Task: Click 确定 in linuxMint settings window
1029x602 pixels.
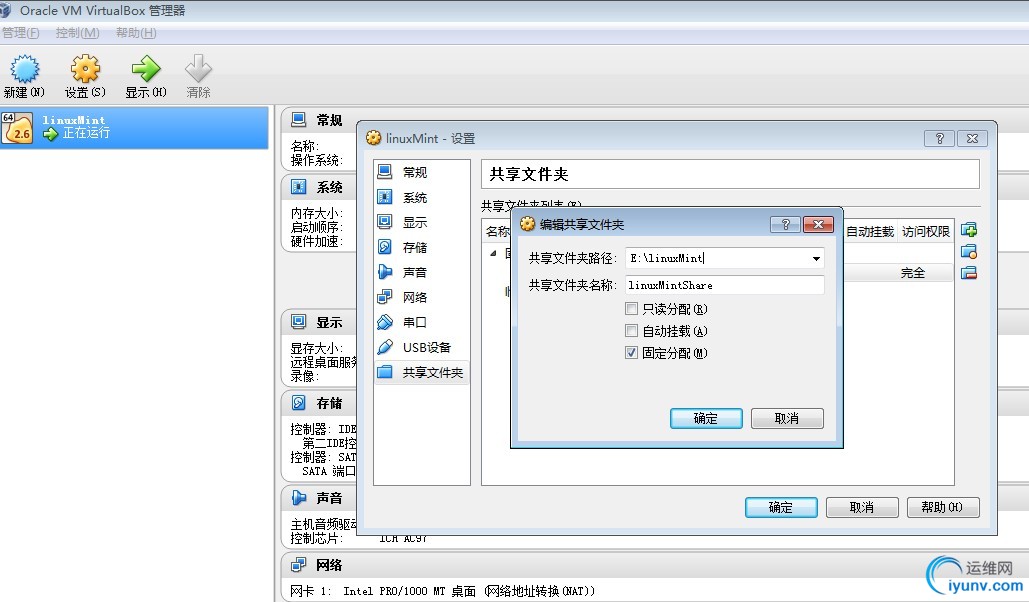Action: coord(781,507)
